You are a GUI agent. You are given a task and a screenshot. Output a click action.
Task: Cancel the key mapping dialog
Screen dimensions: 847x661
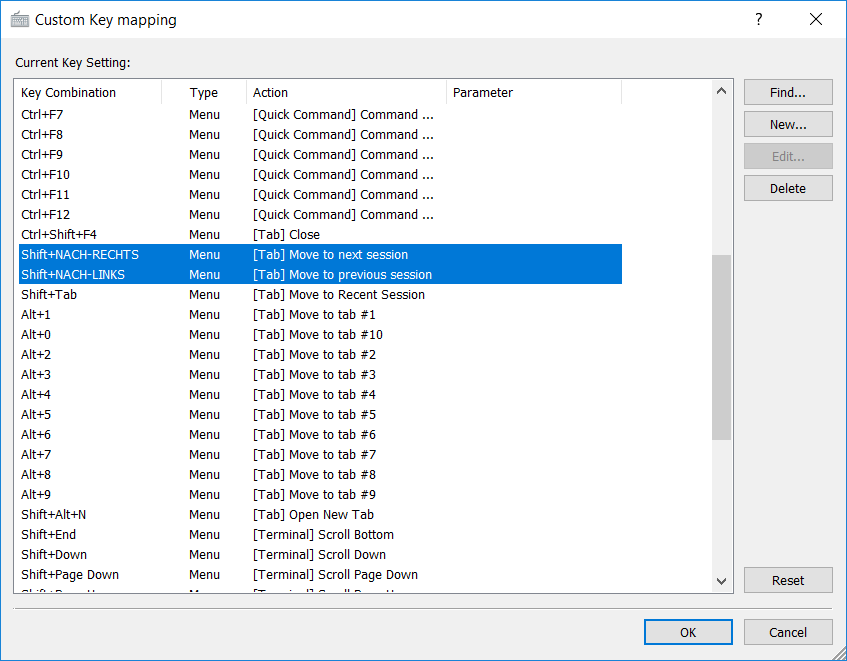pos(787,632)
